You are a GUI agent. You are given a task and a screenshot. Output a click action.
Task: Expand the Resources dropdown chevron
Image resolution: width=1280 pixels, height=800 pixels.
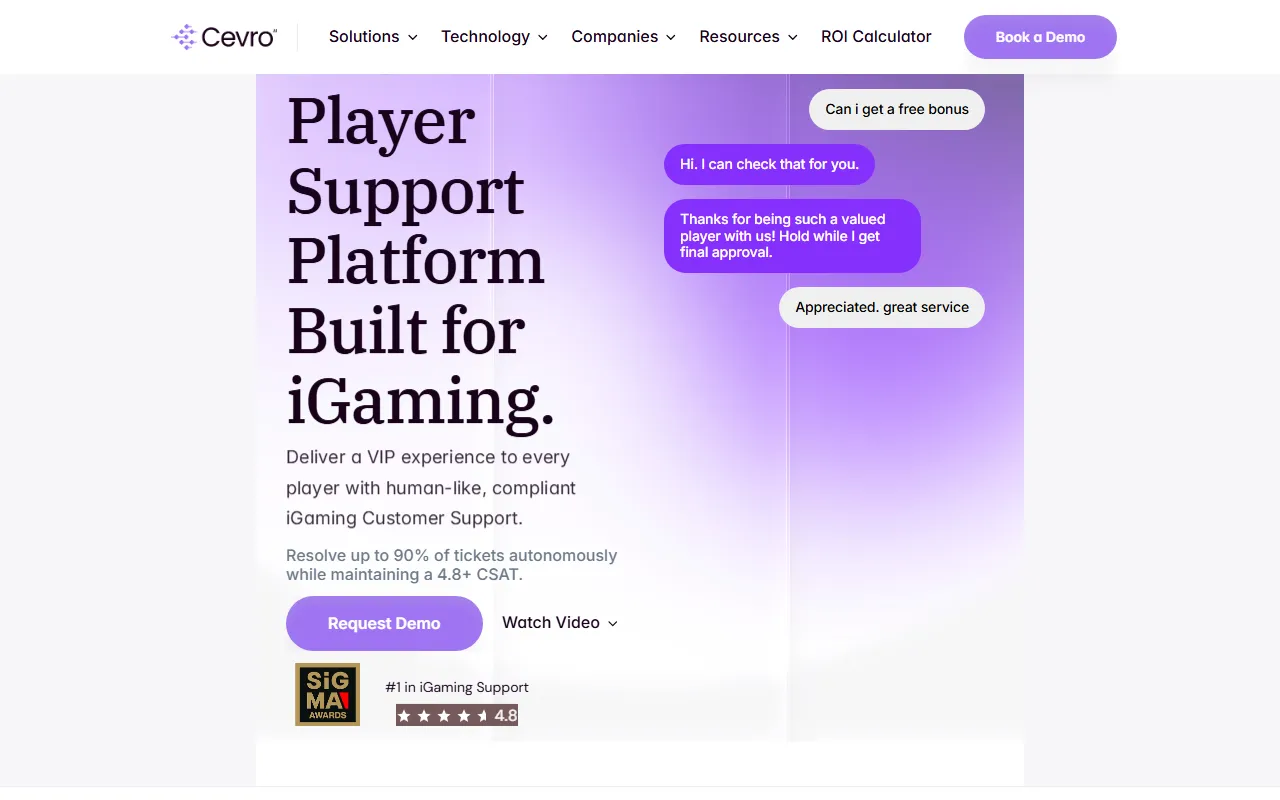point(793,37)
